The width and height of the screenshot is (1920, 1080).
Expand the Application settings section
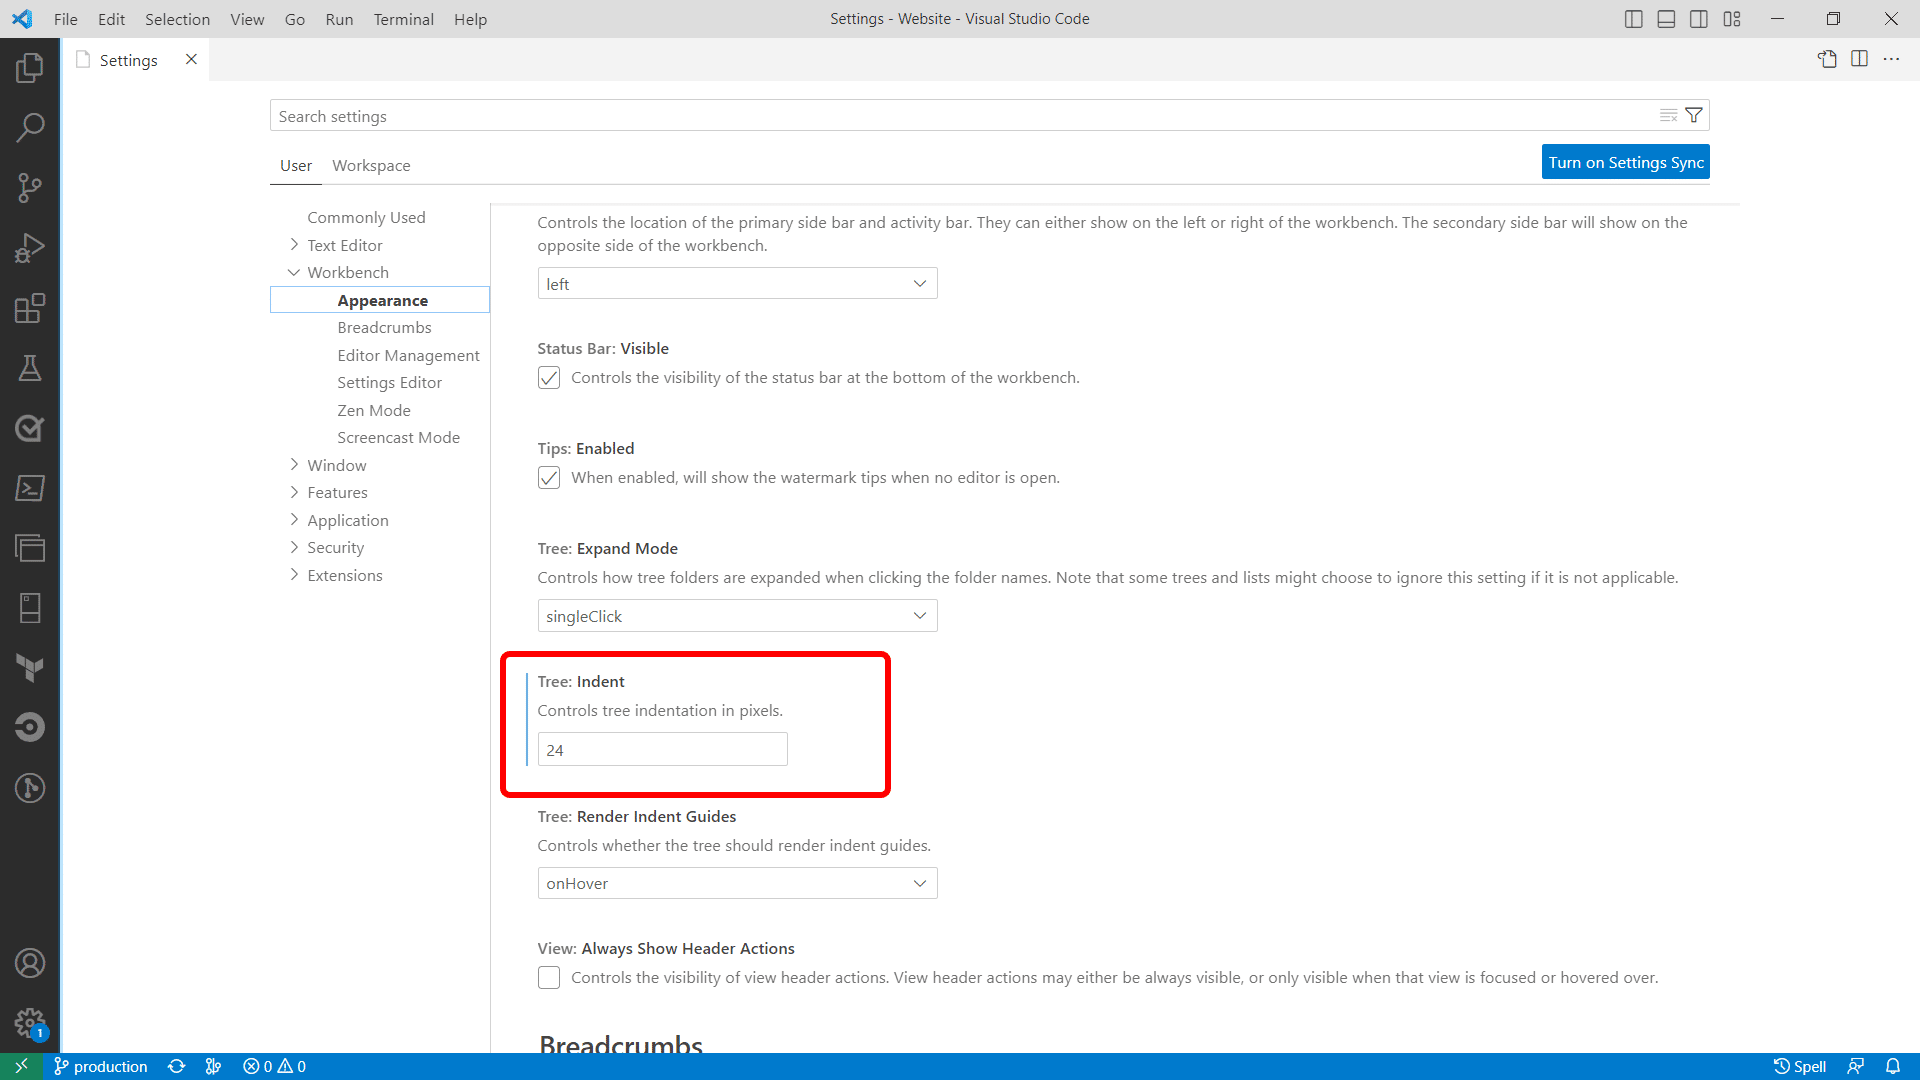coord(294,520)
